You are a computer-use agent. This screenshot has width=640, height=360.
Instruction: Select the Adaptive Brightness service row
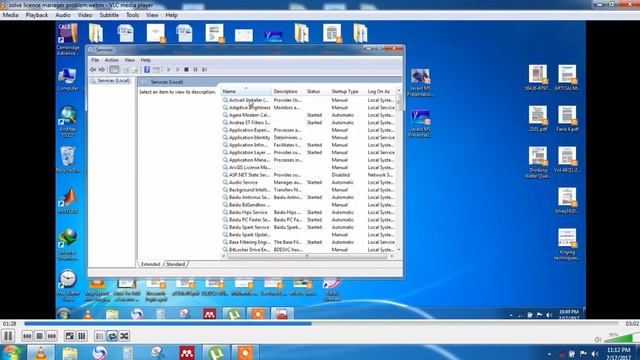click(309, 108)
